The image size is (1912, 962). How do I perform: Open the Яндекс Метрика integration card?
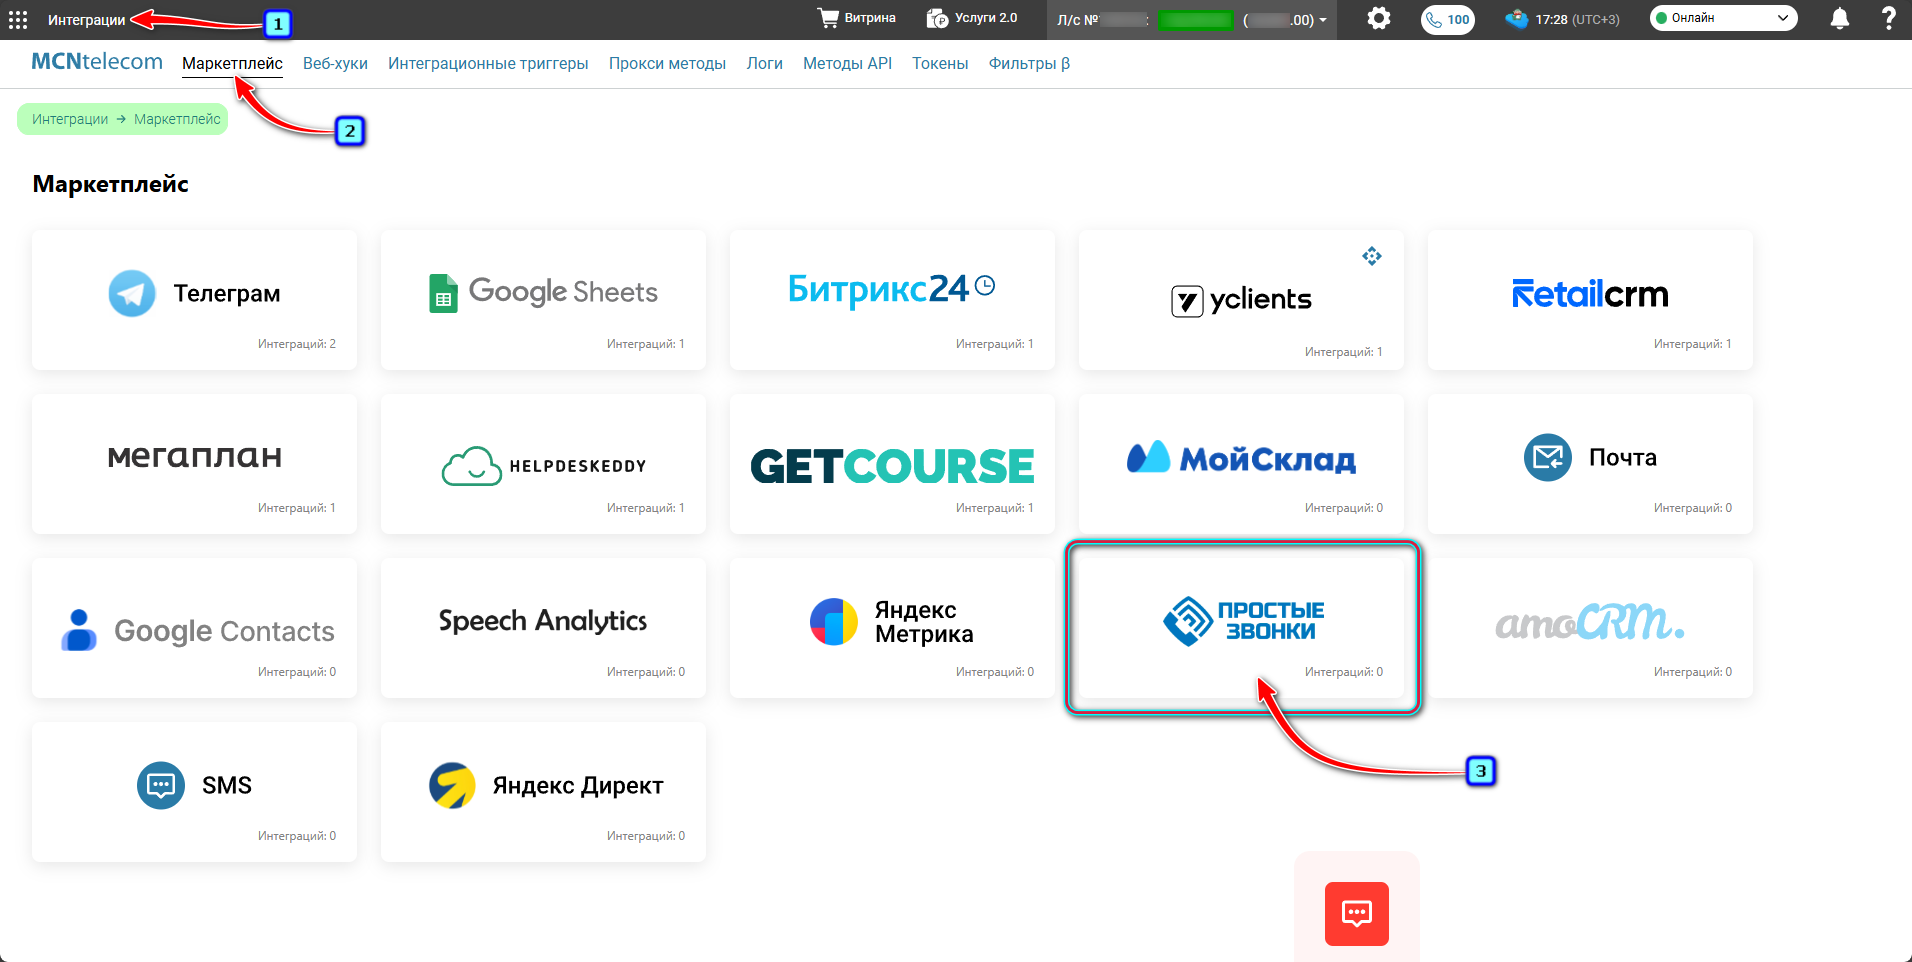892,628
